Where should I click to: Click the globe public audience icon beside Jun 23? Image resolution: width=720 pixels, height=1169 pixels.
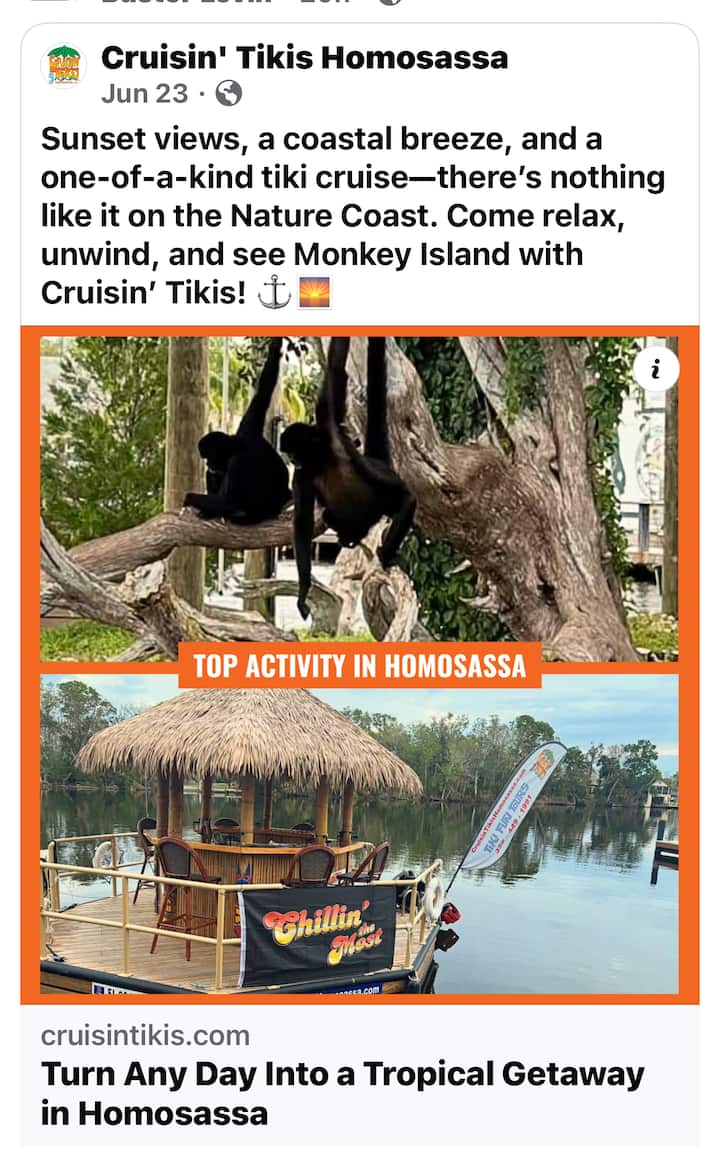point(229,94)
